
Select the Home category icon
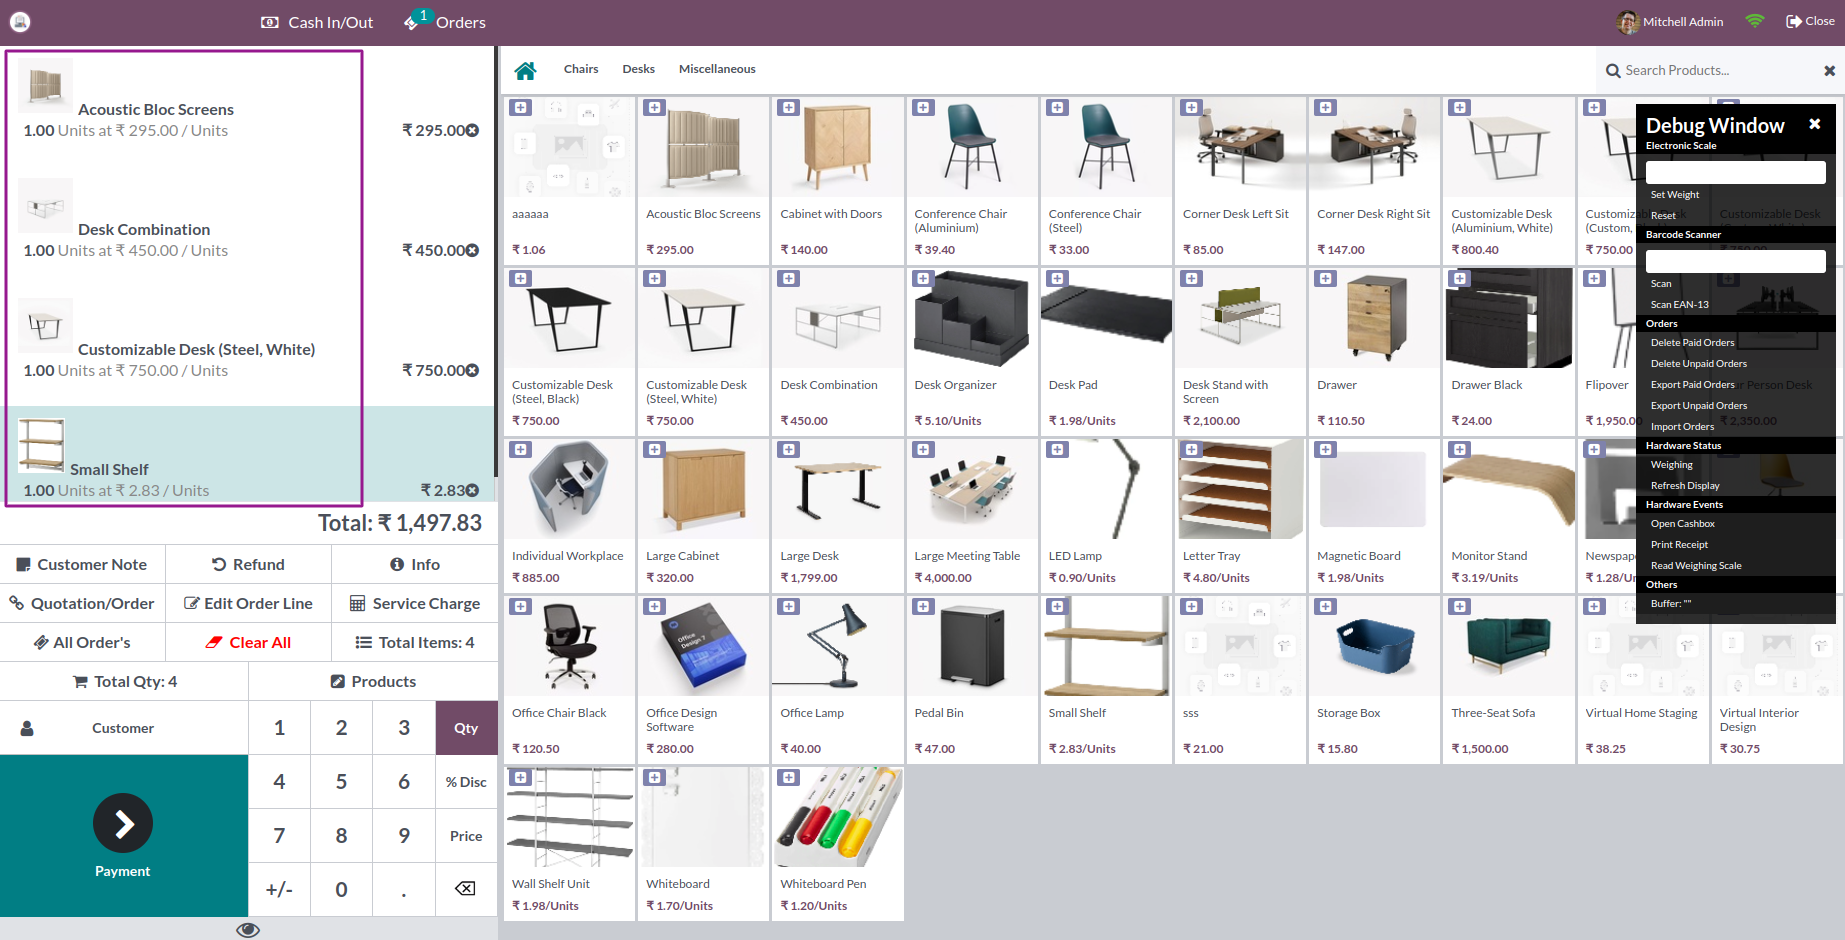pos(526,69)
